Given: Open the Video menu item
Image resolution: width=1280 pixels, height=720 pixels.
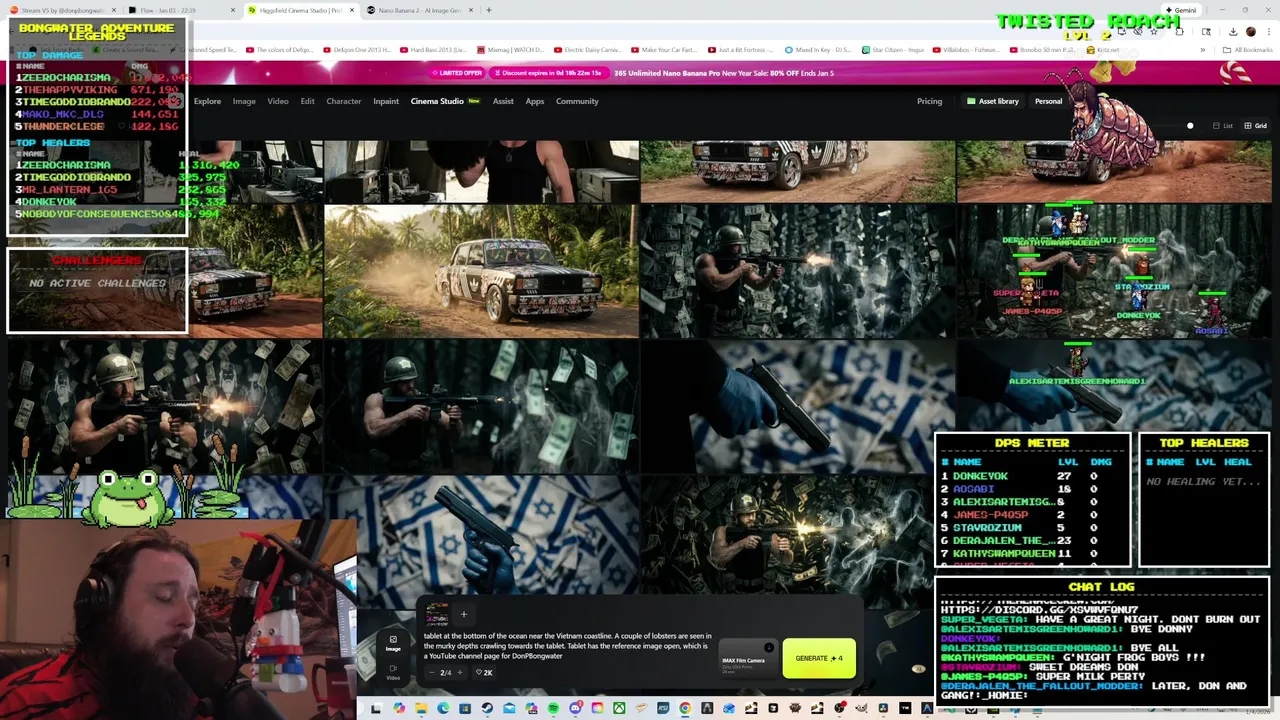Looking at the screenshot, I should [x=278, y=101].
